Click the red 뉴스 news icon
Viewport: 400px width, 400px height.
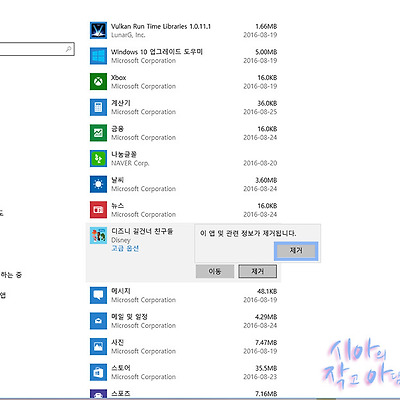98,210
